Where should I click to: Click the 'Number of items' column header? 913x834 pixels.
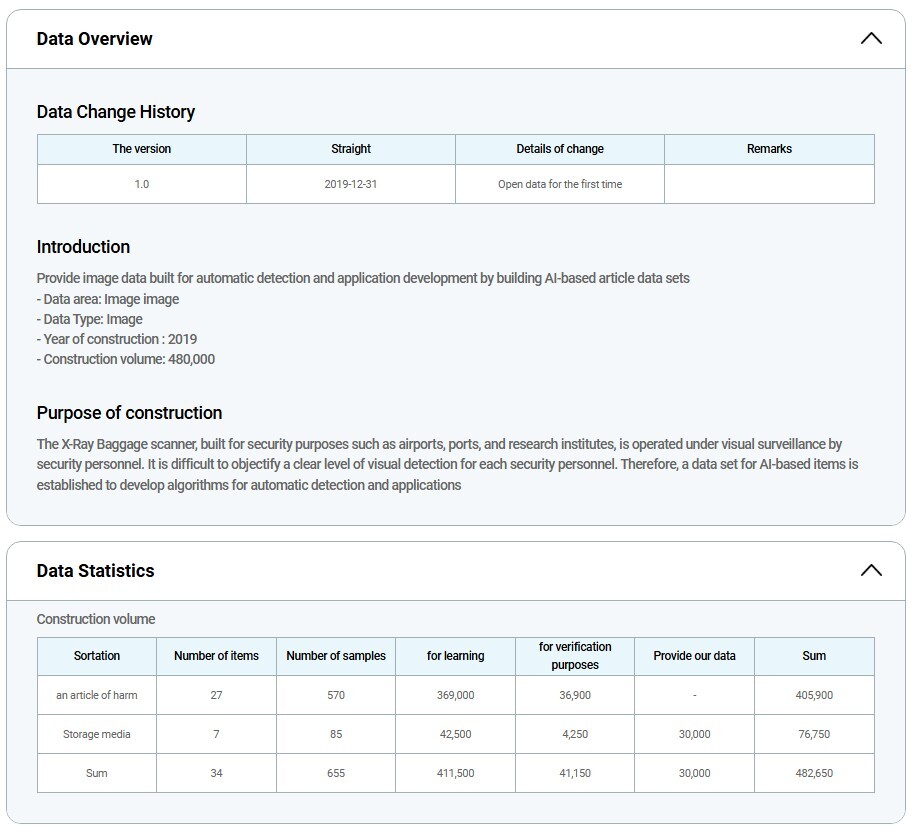point(216,656)
